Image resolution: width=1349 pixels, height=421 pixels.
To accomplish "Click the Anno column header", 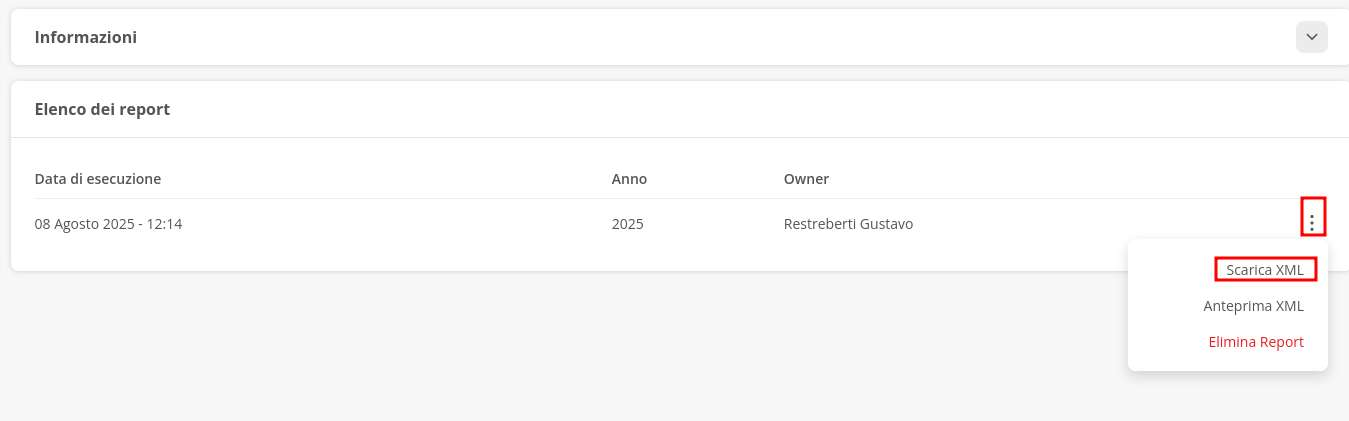I will click(629, 179).
